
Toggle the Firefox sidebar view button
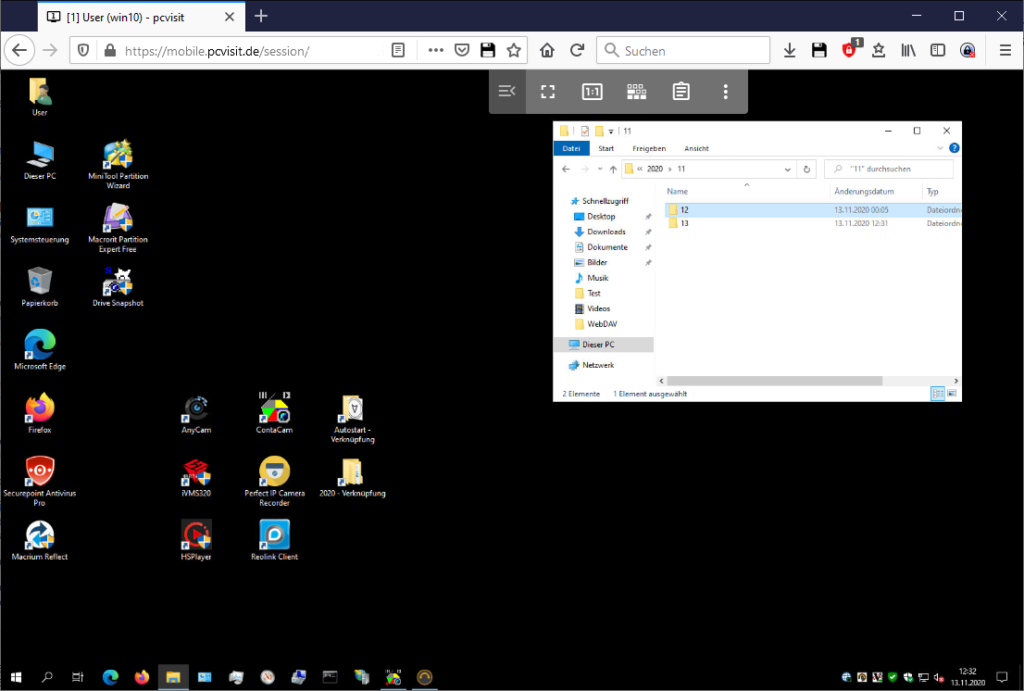click(937, 50)
